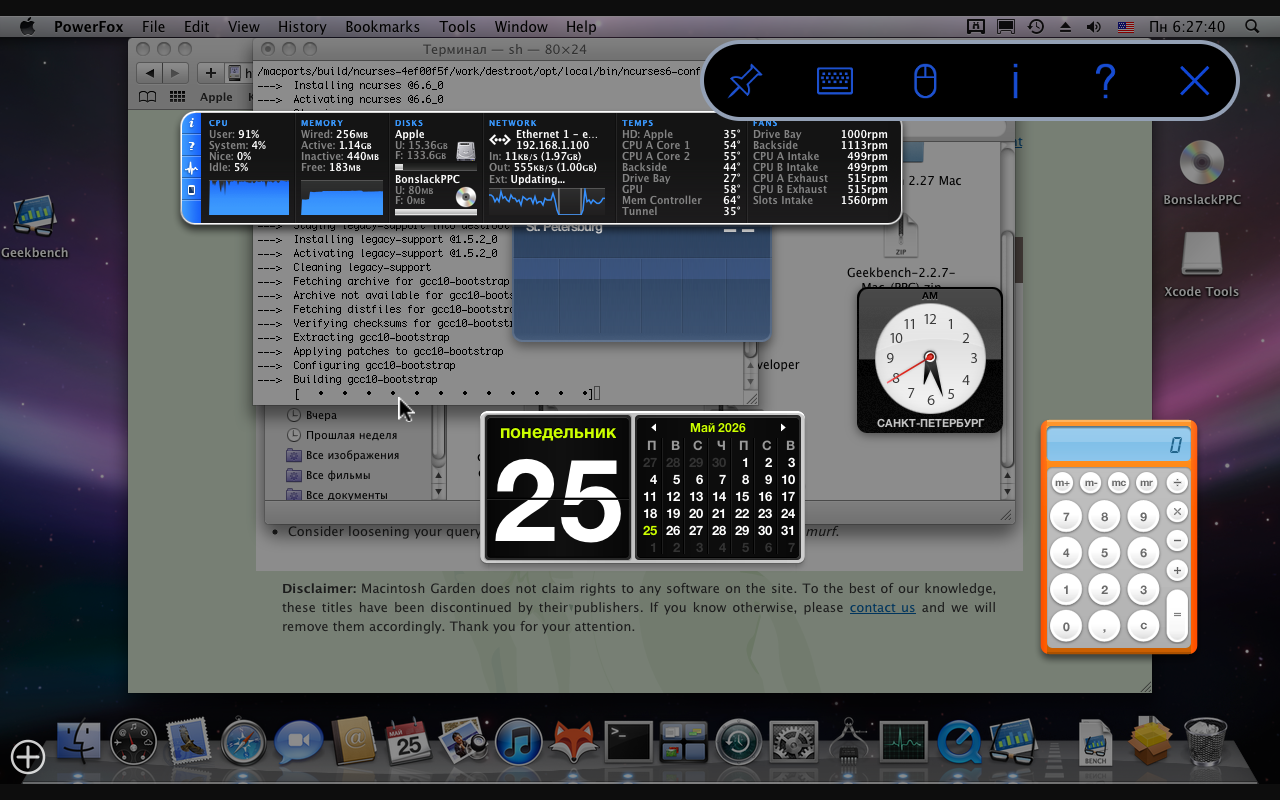Viewport: 1280px width, 800px height.
Task: Click the Dashboard add-widget plus button
Action: [28, 757]
